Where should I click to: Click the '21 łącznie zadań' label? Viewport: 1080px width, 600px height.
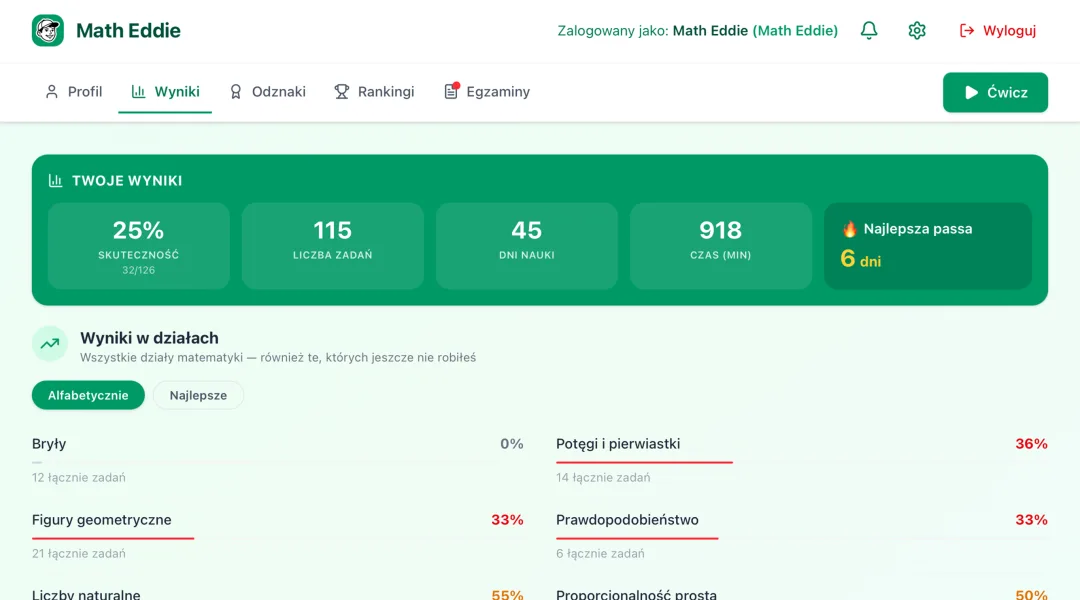[79, 553]
